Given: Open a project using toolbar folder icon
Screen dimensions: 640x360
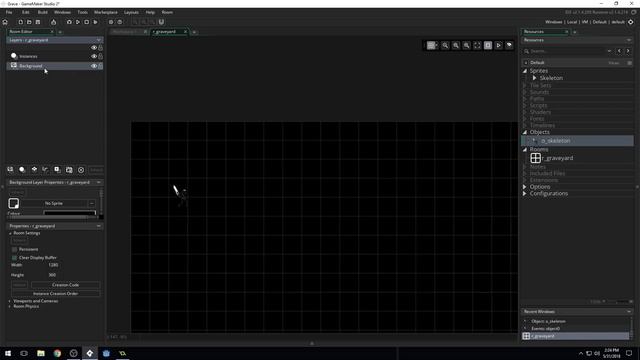Looking at the screenshot, I should (29, 22).
